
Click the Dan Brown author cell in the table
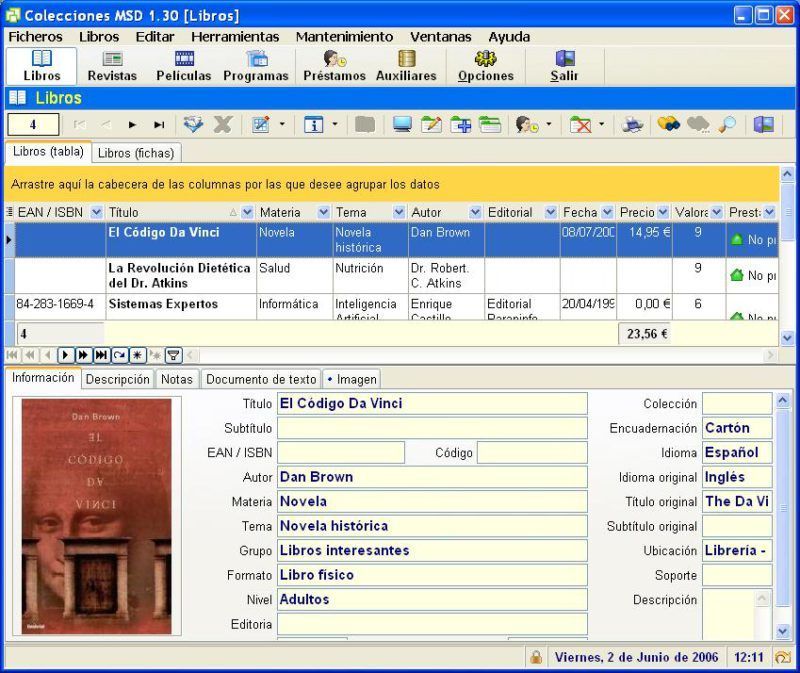[446, 239]
